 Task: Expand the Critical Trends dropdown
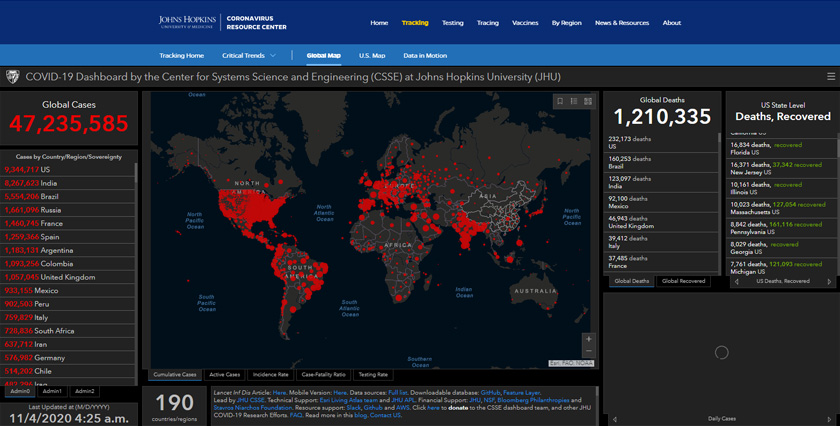pyautogui.click(x=250, y=55)
